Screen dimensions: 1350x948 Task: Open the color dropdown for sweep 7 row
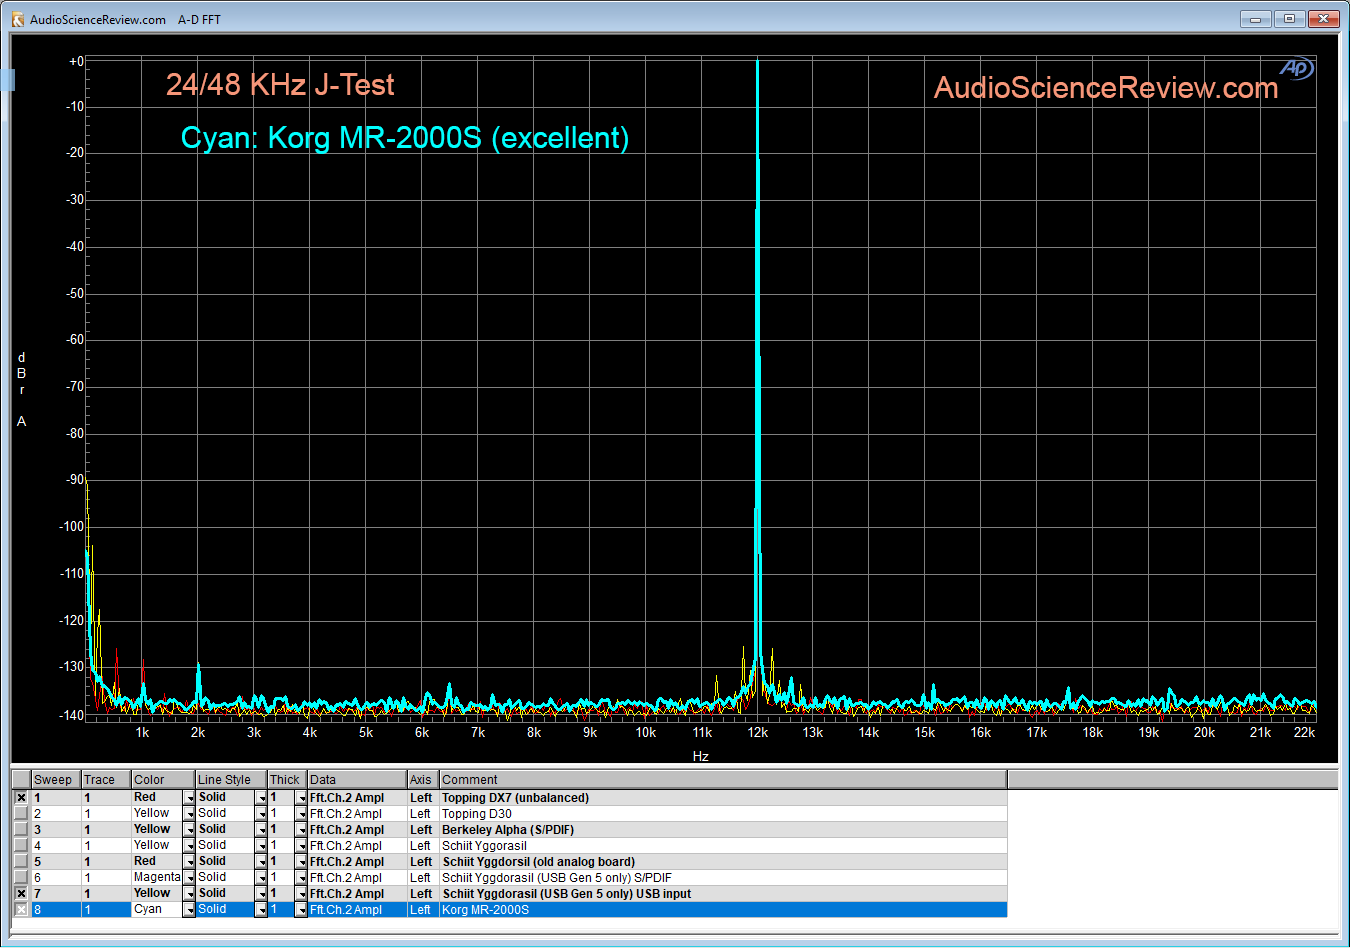[x=189, y=894]
